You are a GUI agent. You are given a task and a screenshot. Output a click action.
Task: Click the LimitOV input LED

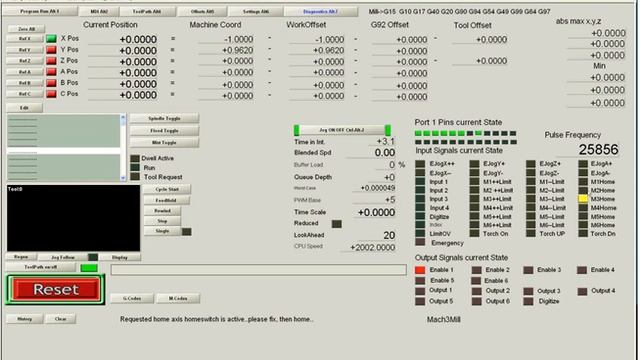tap(420, 233)
